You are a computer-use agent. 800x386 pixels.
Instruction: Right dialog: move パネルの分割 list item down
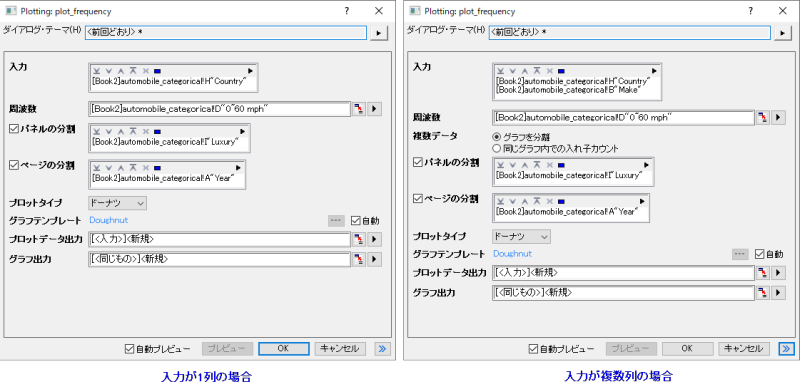tap(512, 165)
